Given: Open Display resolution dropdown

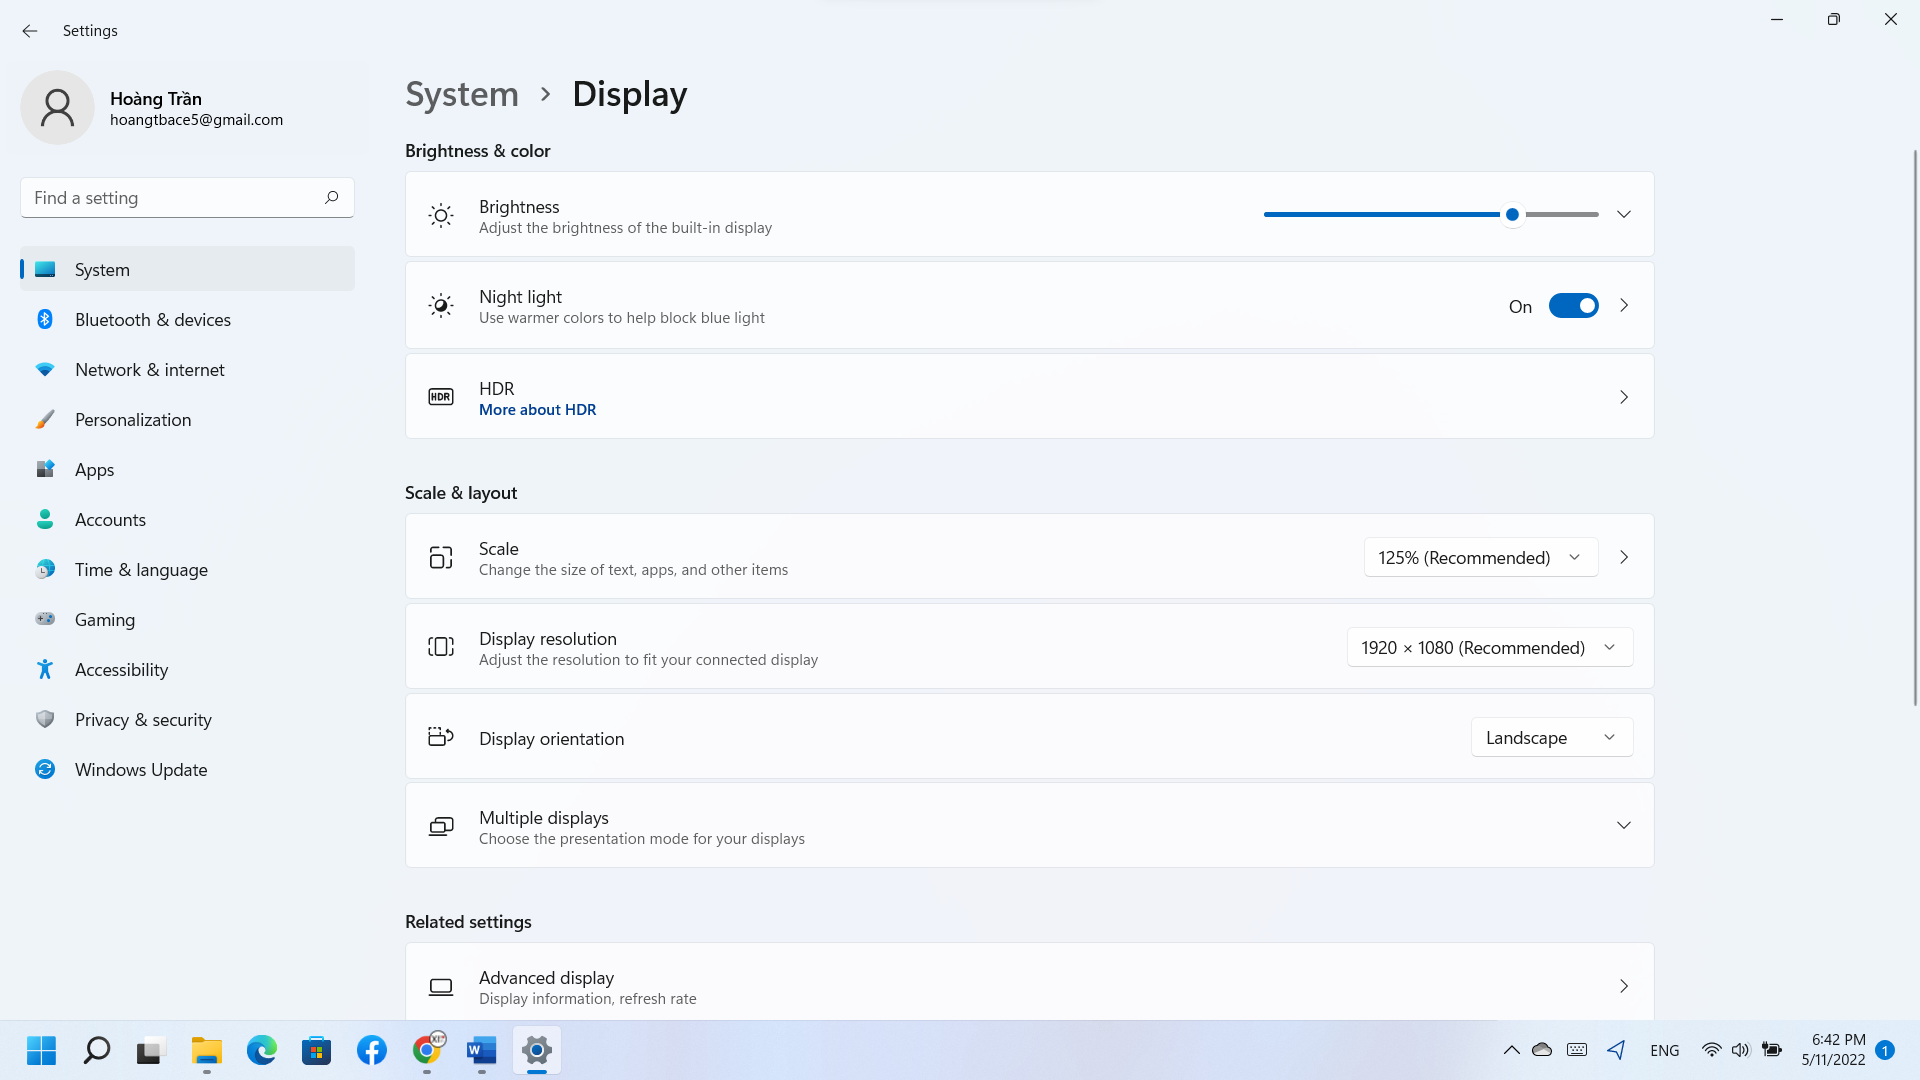Looking at the screenshot, I should [x=1489, y=647].
